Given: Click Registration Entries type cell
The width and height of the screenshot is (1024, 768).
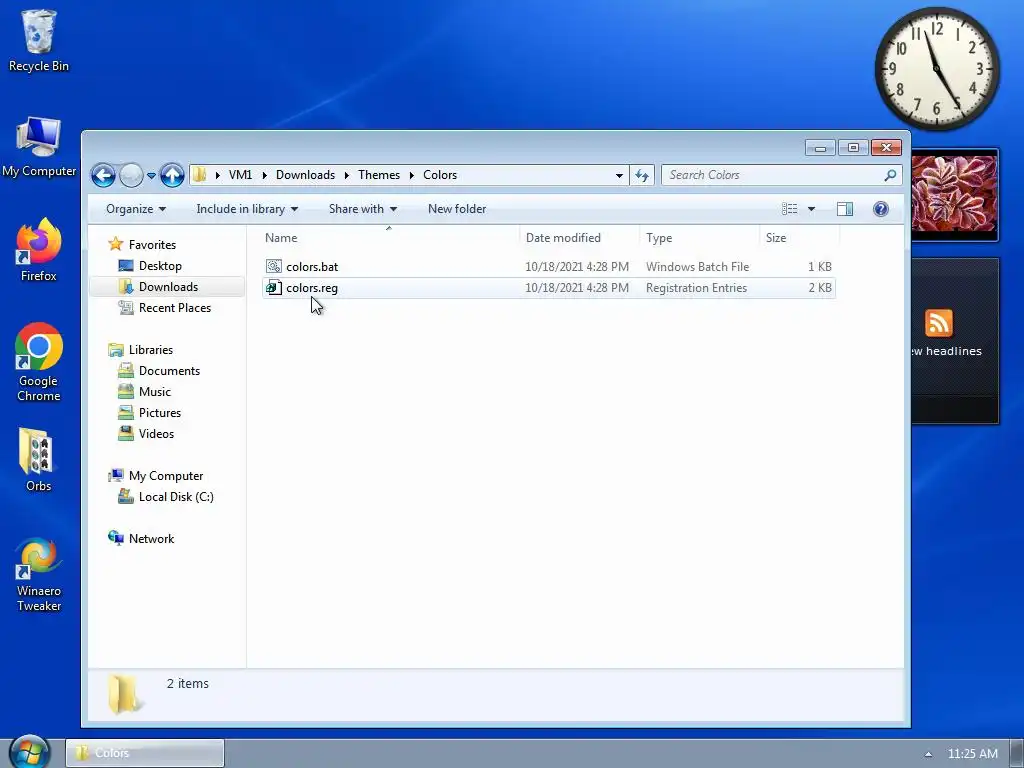Looking at the screenshot, I should (x=696, y=288).
